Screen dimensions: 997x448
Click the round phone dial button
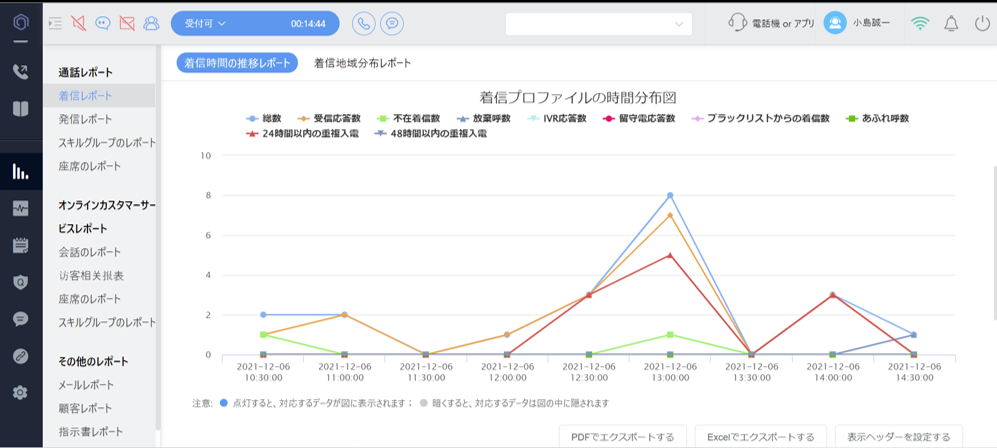point(364,23)
